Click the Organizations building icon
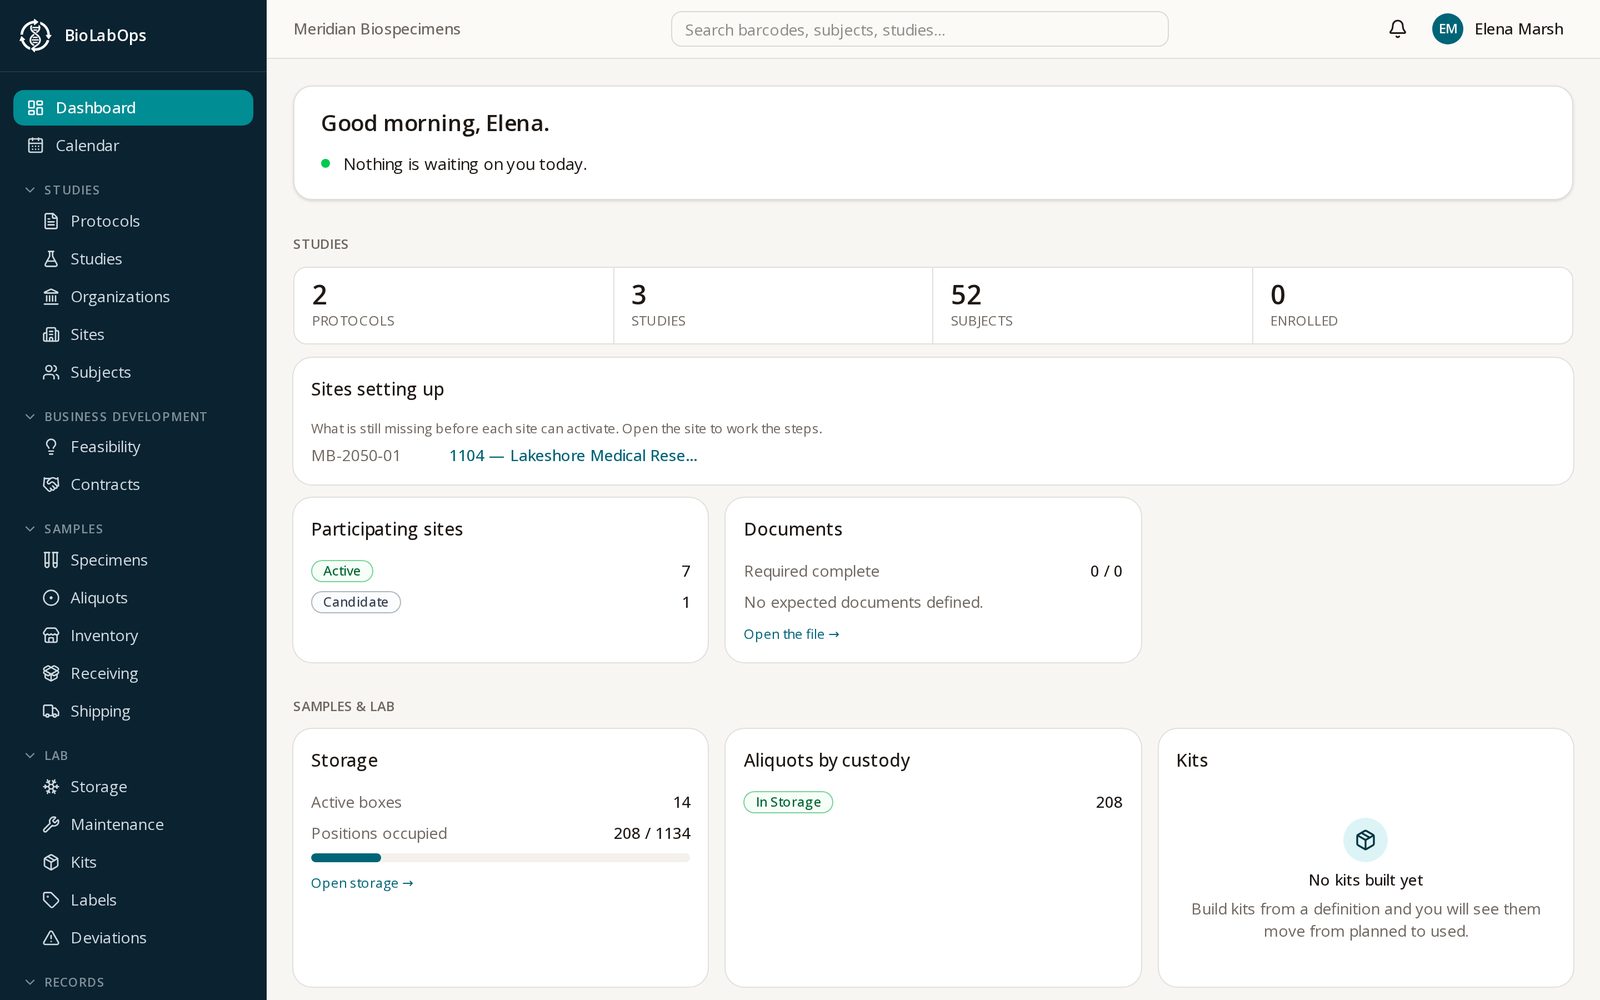Image resolution: width=1600 pixels, height=1000 pixels. (x=51, y=297)
